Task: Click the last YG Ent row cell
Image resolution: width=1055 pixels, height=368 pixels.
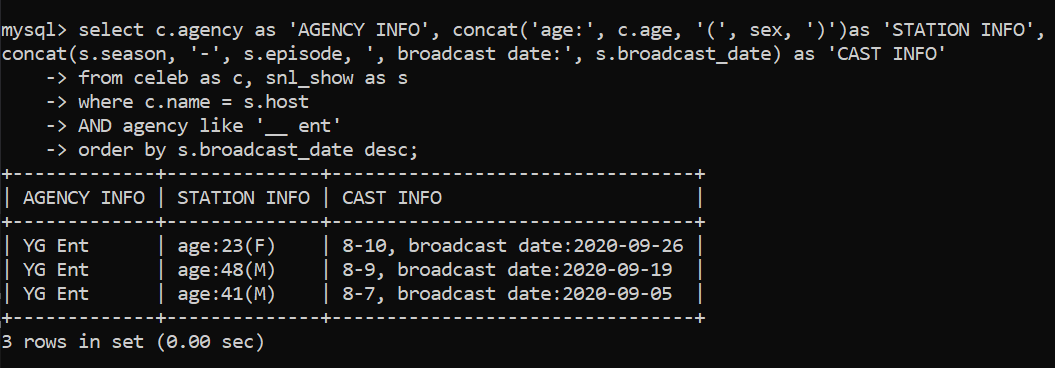Action: click(56, 295)
